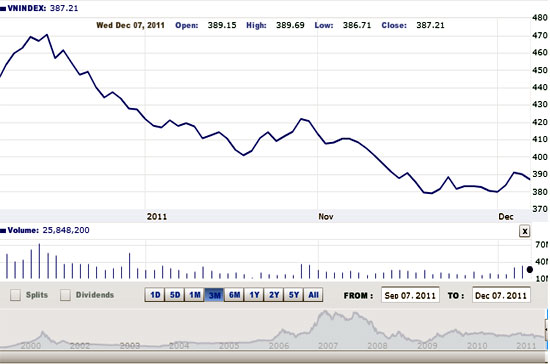
Task: Click the Volume: 25,848,200 label
Action: (45, 230)
